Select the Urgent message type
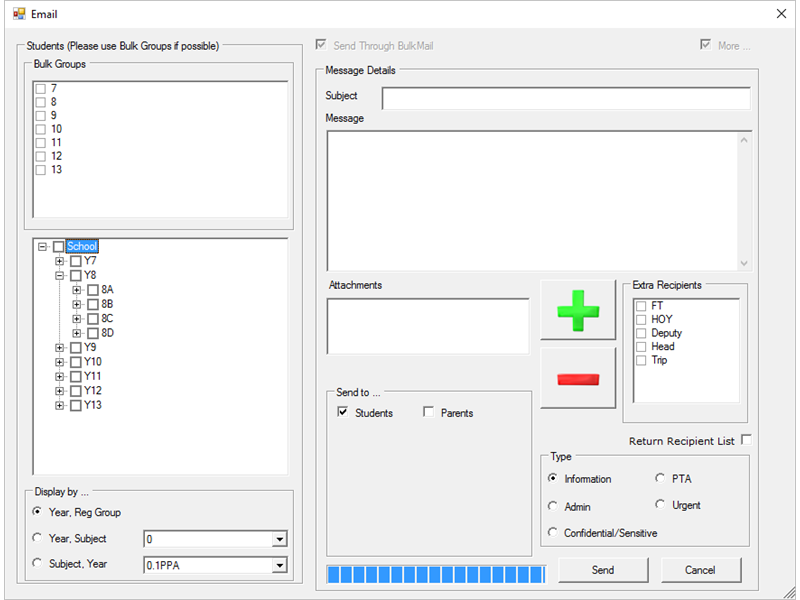The height and width of the screenshot is (600, 800). point(660,505)
